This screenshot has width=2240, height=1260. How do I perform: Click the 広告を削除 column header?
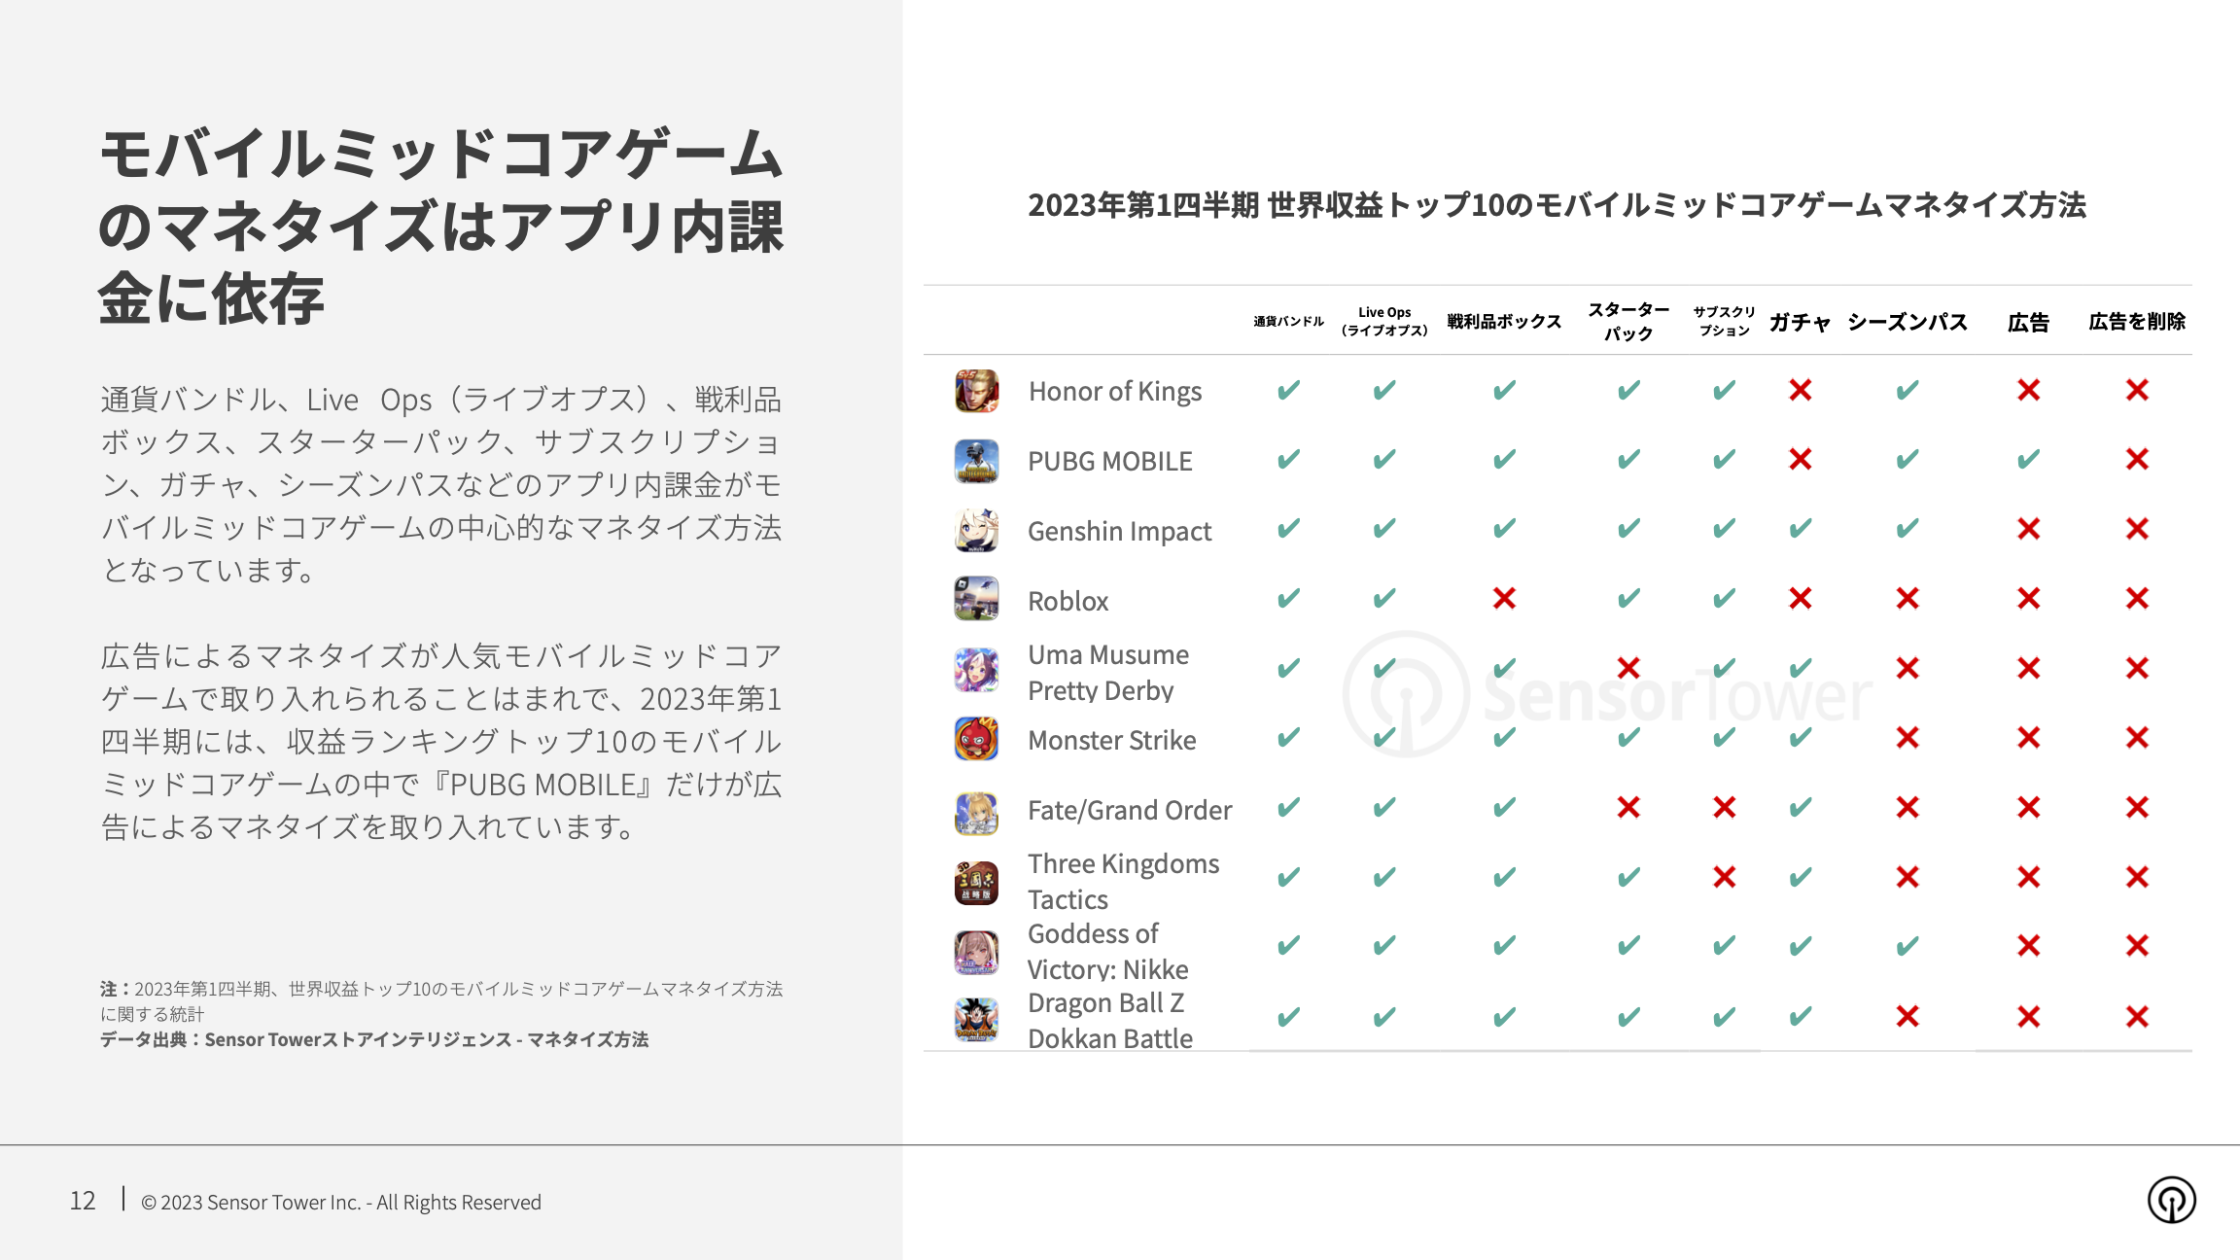(x=2136, y=322)
